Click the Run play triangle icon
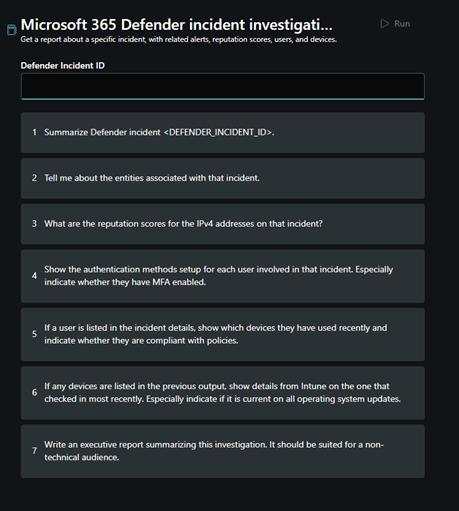The width and height of the screenshot is (459, 511). (385, 24)
